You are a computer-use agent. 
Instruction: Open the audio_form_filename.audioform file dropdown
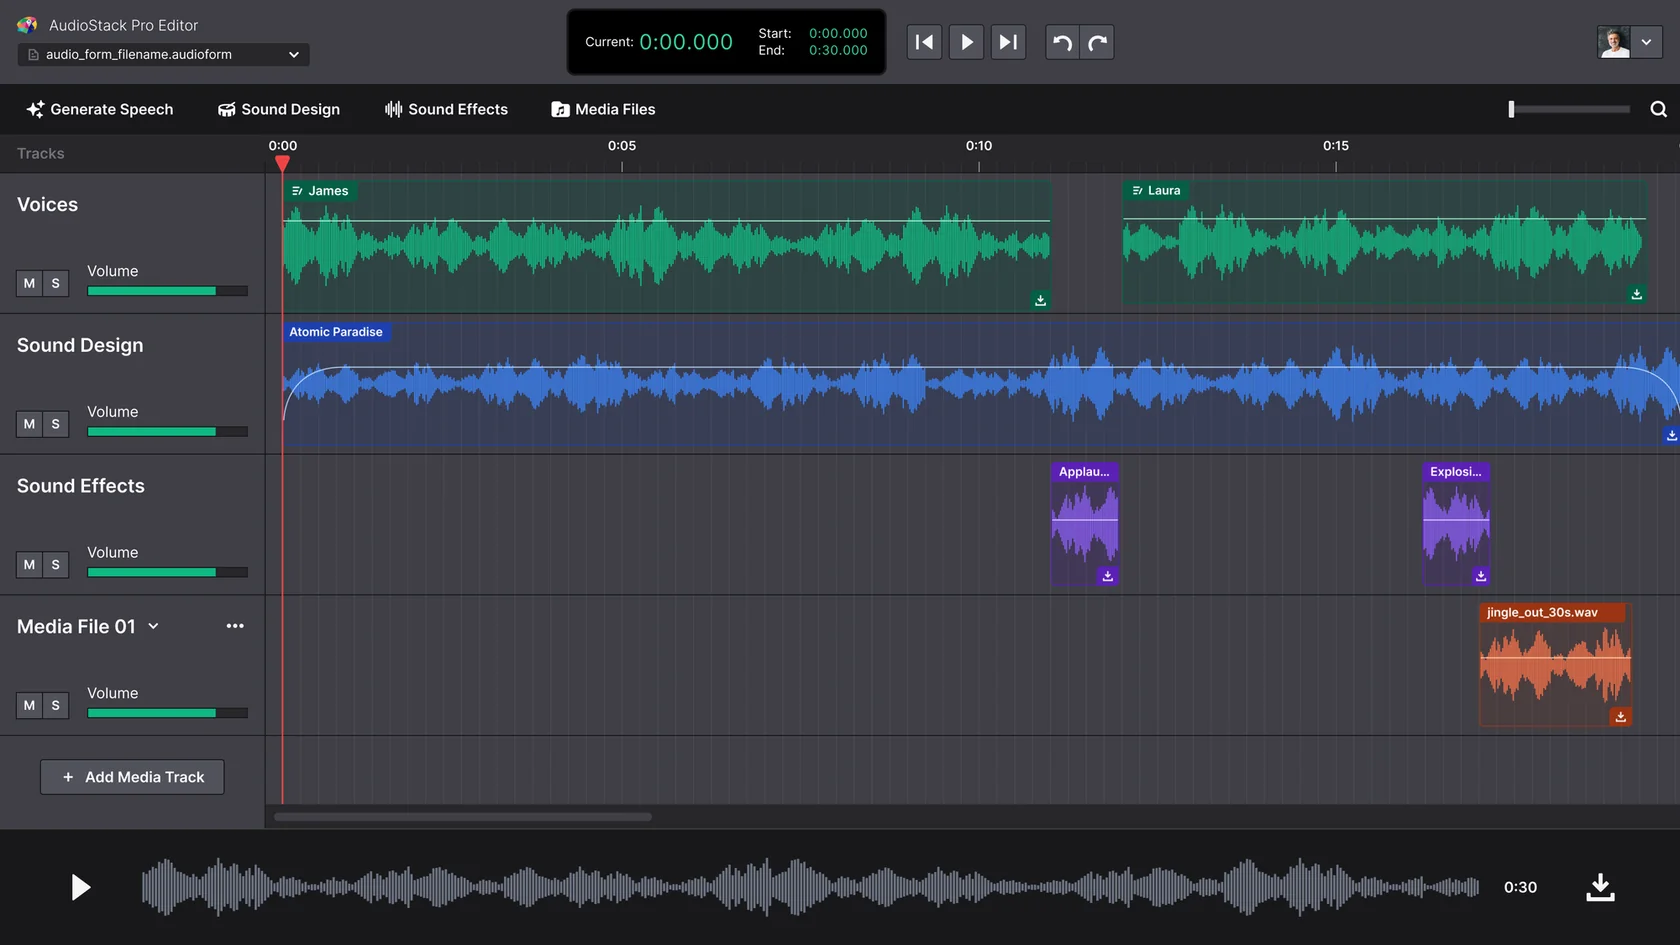[x=163, y=54]
